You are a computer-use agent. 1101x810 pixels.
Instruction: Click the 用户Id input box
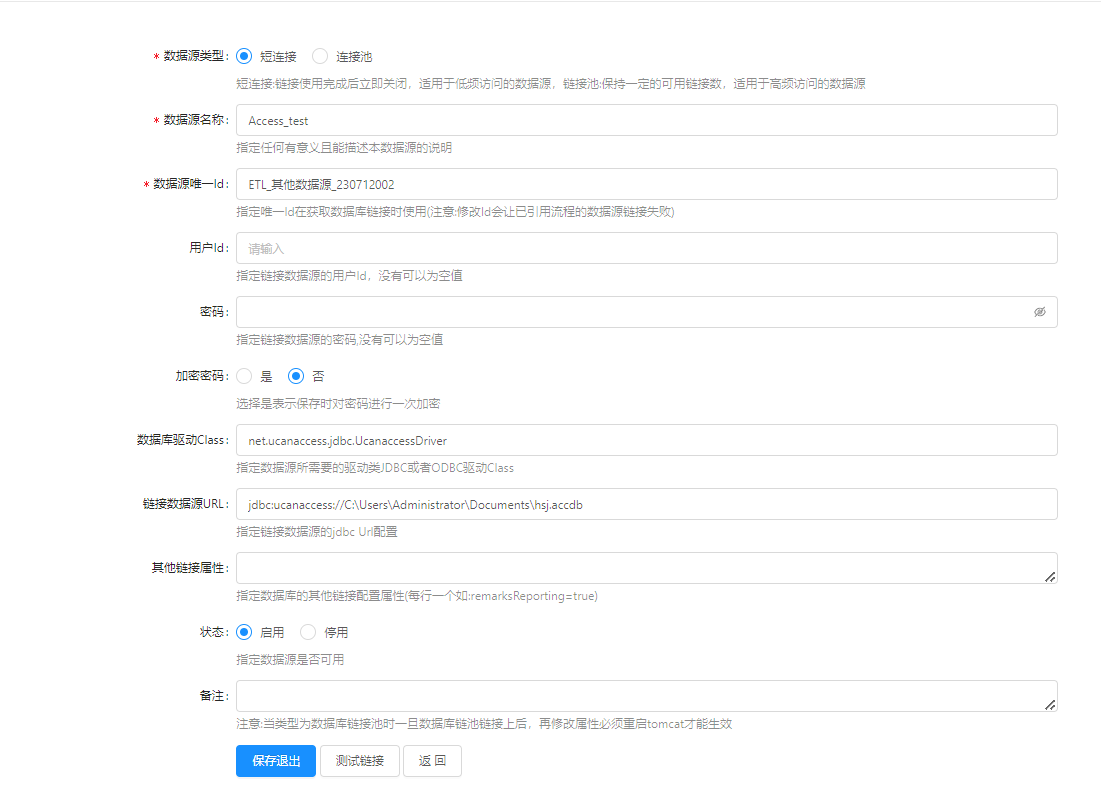coord(646,248)
